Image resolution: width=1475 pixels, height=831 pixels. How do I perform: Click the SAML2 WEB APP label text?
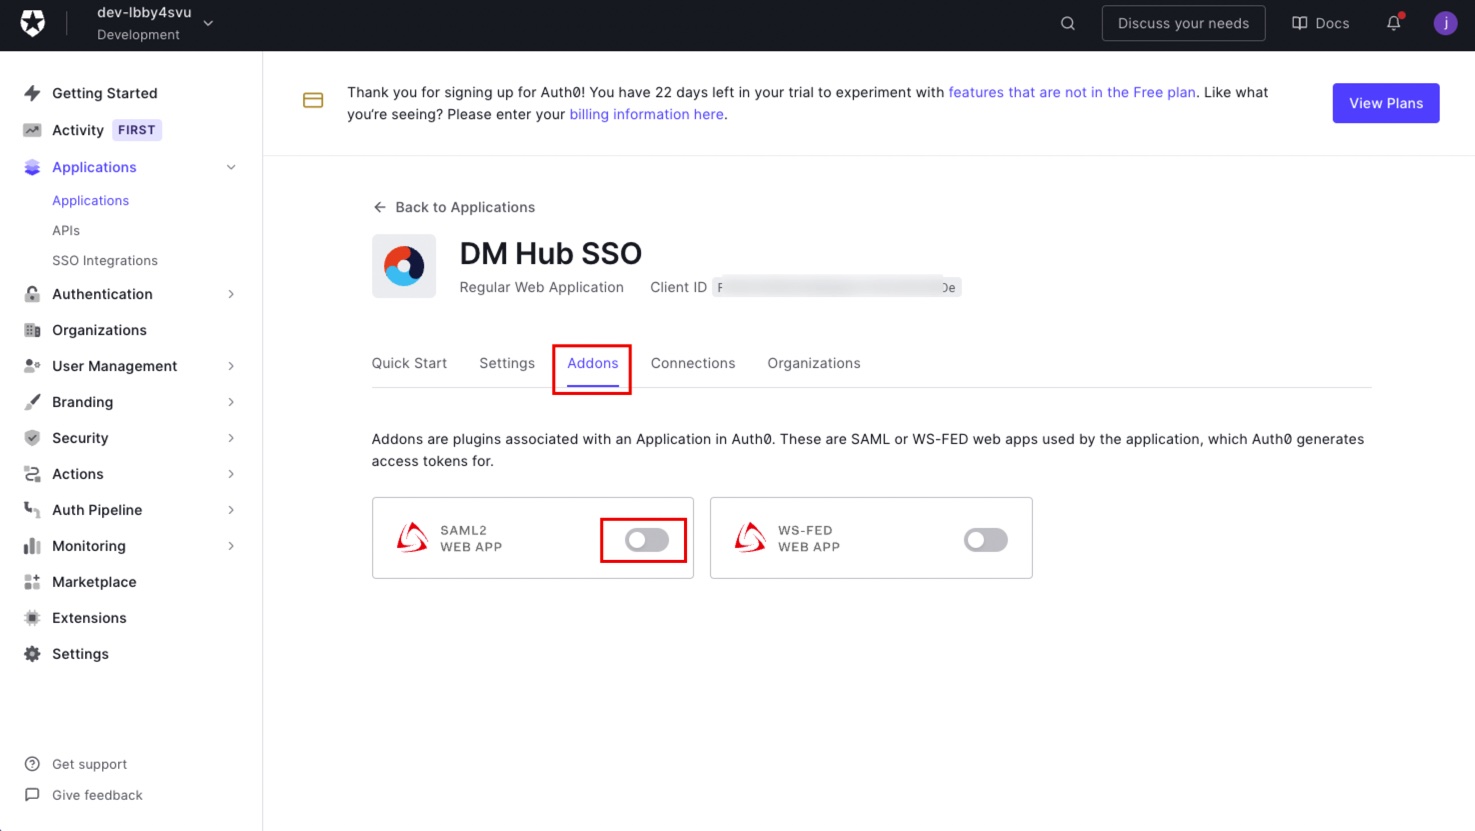tap(471, 538)
